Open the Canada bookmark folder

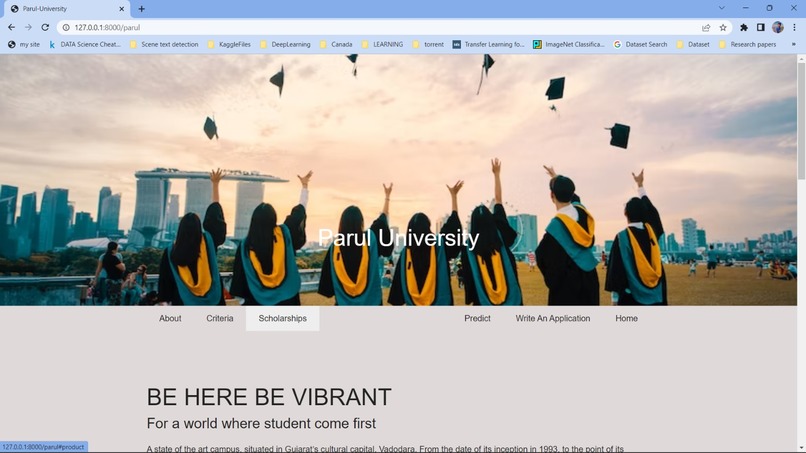pos(336,45)
